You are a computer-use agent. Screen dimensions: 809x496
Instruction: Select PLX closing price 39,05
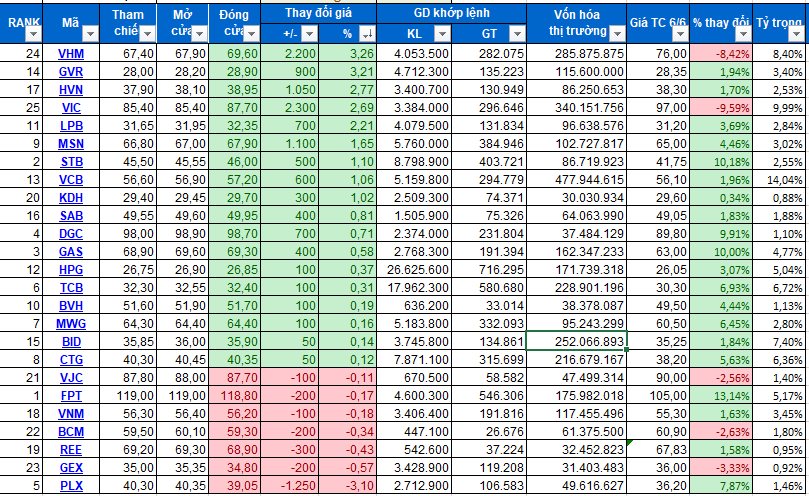[x=235, y=486]
